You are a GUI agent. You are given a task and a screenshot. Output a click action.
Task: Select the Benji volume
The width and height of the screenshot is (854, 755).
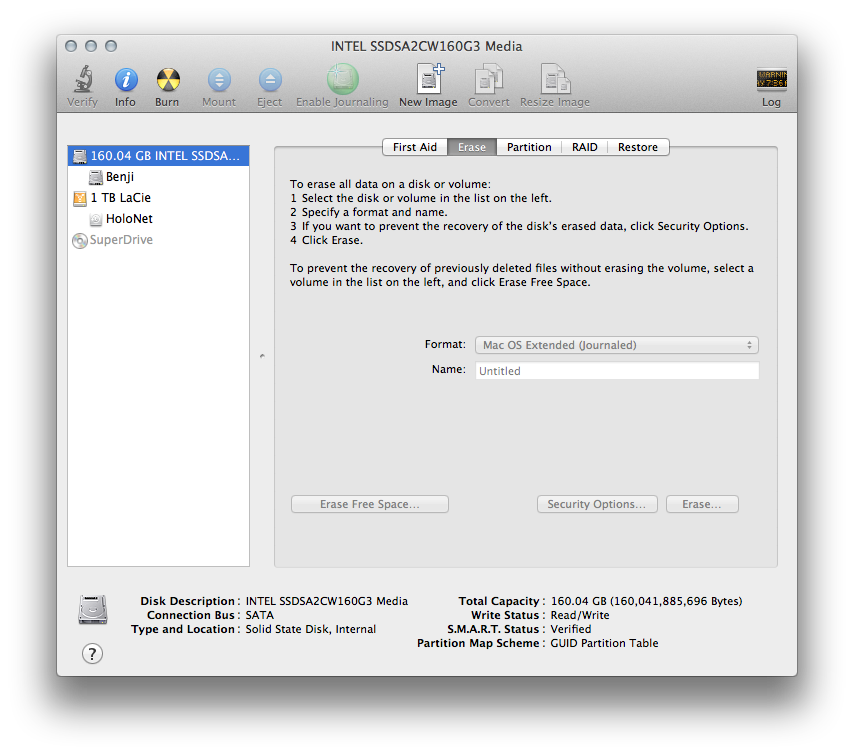(158, 176)
